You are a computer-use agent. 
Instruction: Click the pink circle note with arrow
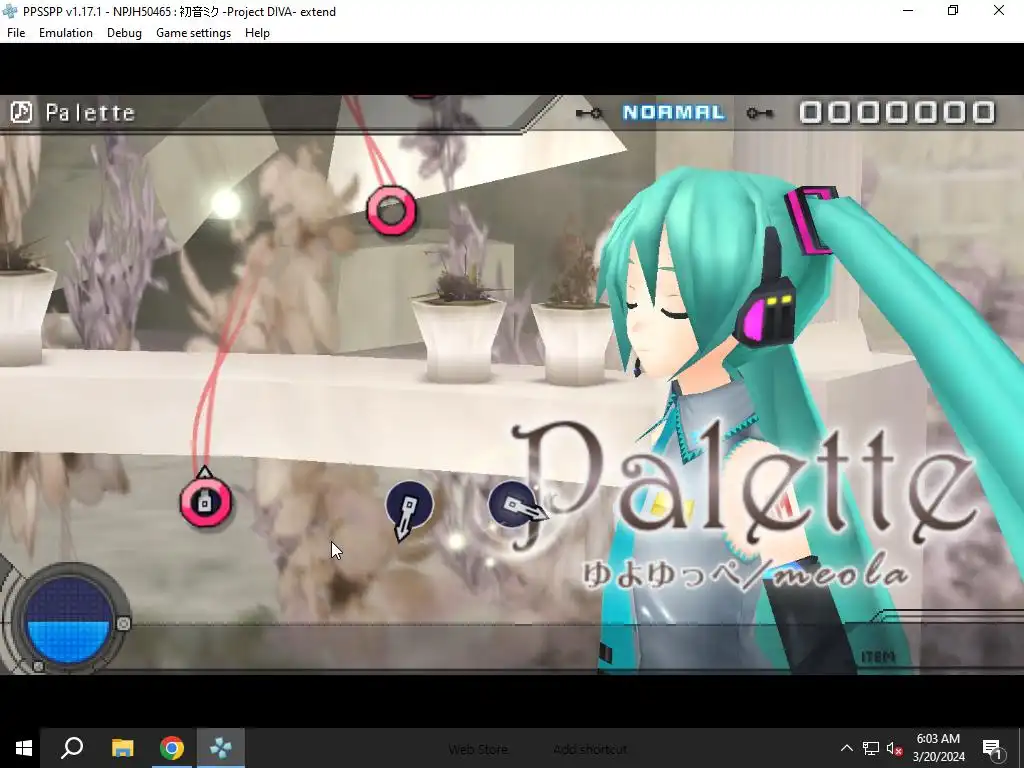206,500
